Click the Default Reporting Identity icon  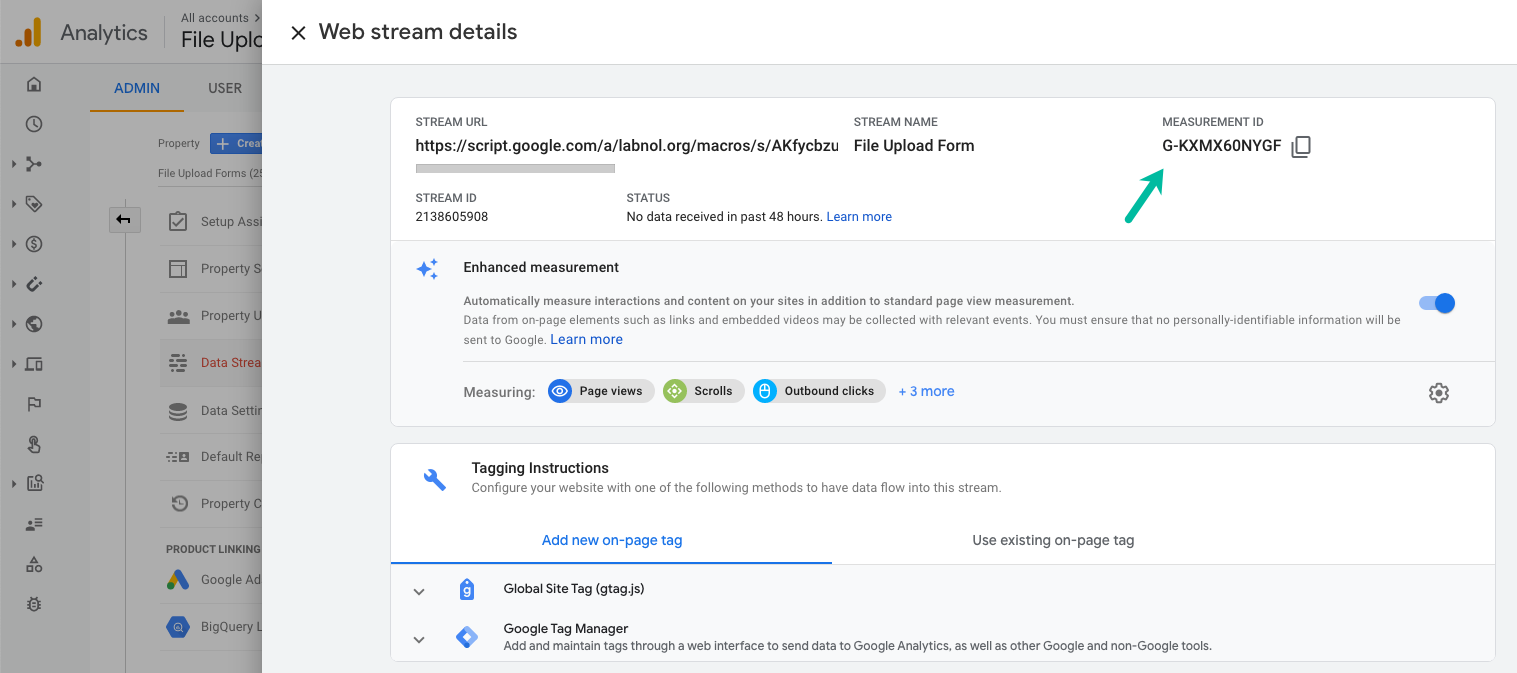tap(178, 457)
